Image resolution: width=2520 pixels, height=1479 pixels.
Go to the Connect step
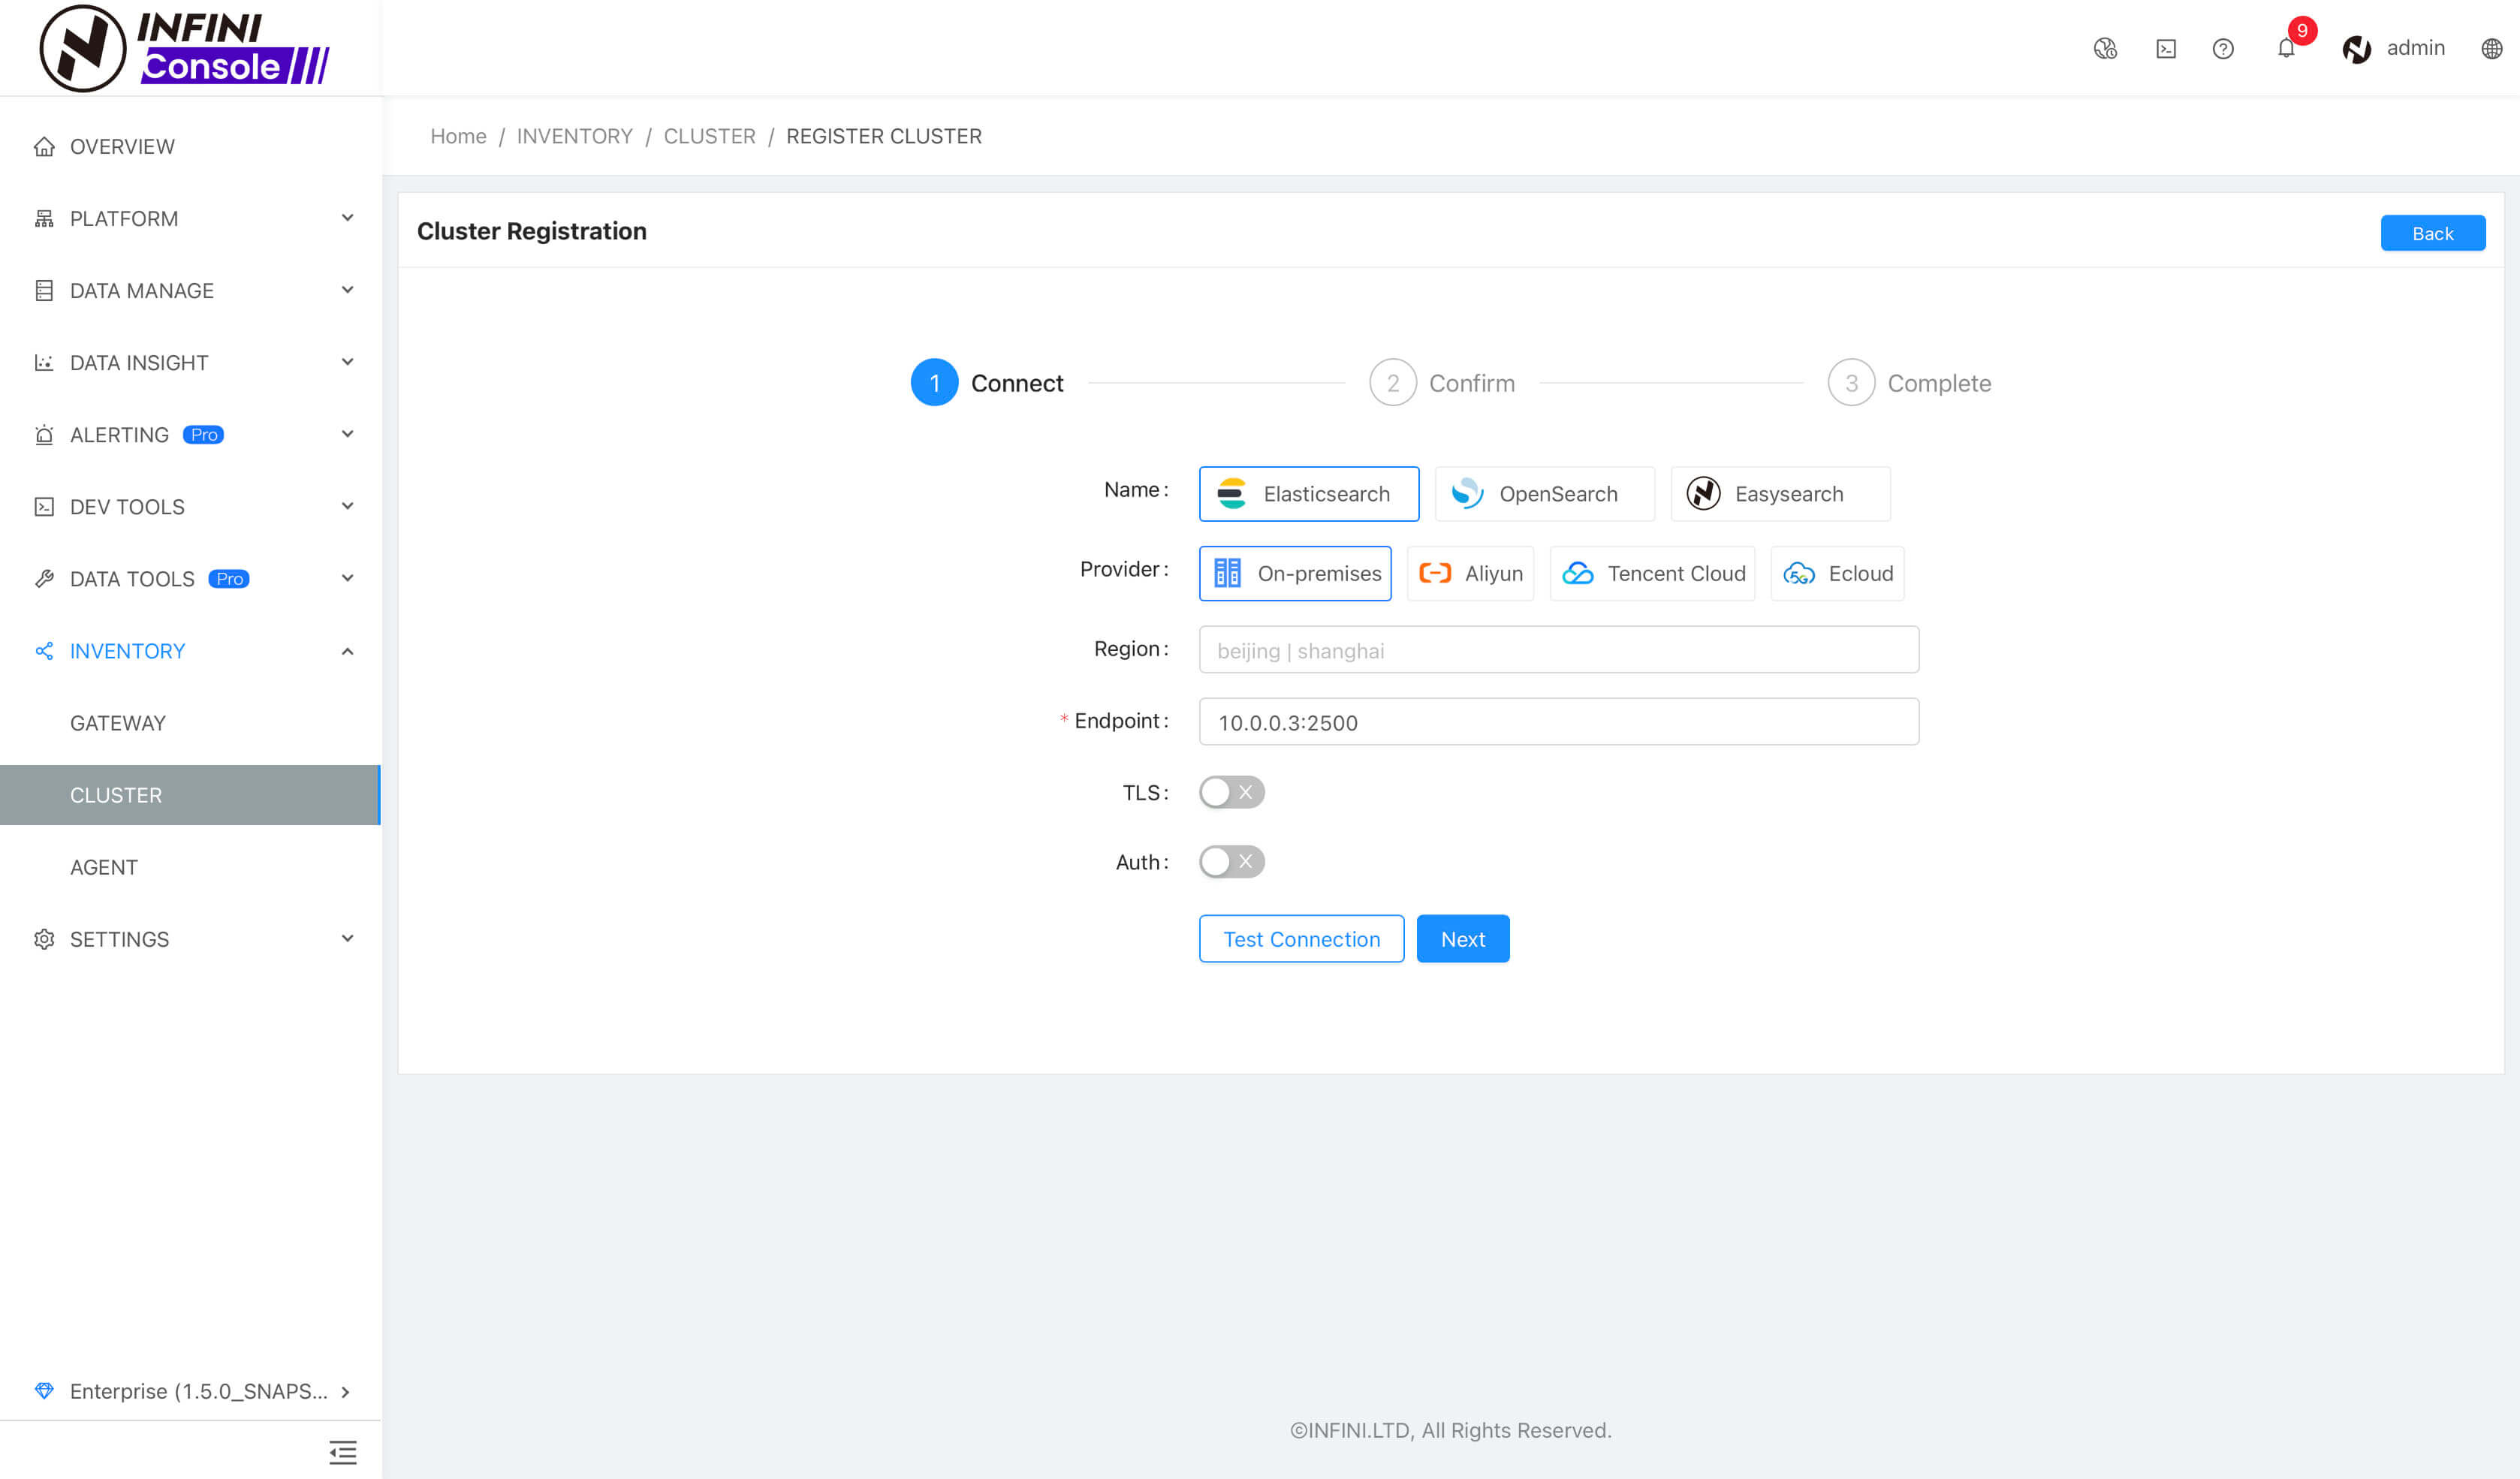(987, 383)
